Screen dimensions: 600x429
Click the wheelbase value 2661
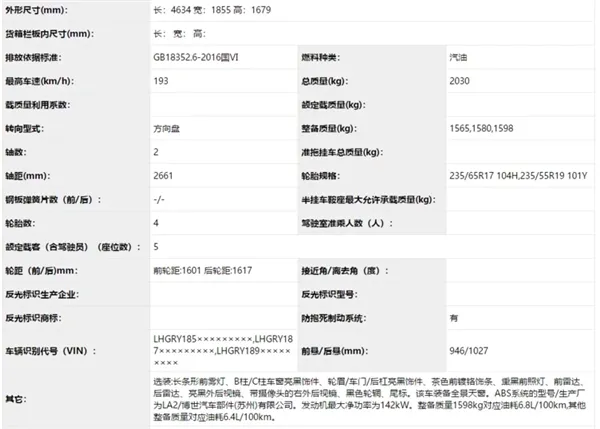pyautogui.click(x=164, y=176)
